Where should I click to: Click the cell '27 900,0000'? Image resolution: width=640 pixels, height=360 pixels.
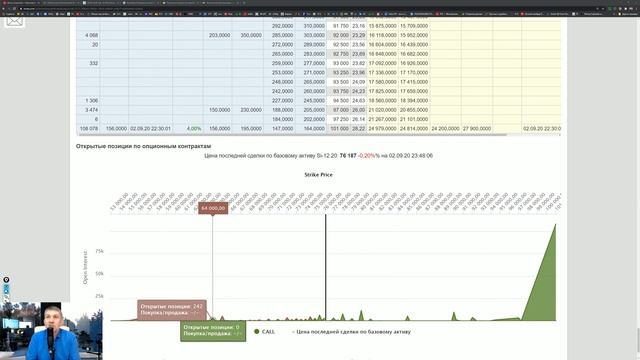point(477,129)
